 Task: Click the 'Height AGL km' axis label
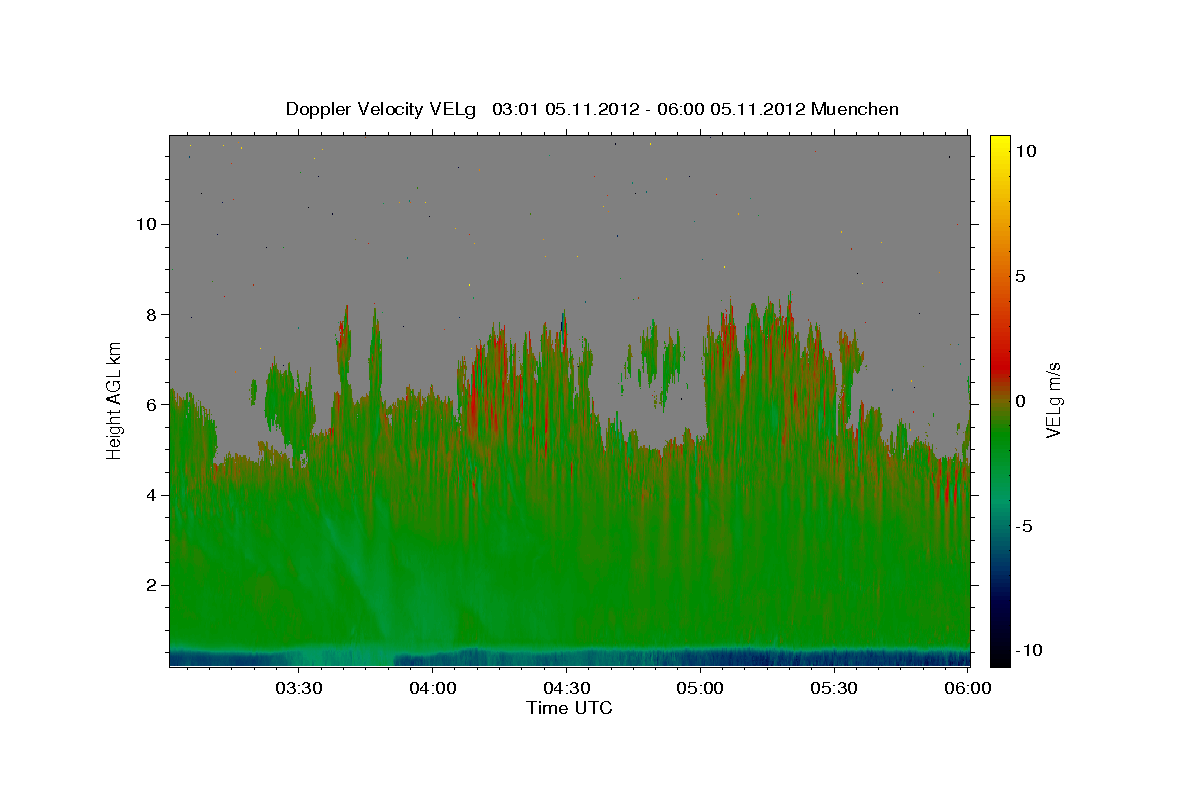(x=114, y=400)
